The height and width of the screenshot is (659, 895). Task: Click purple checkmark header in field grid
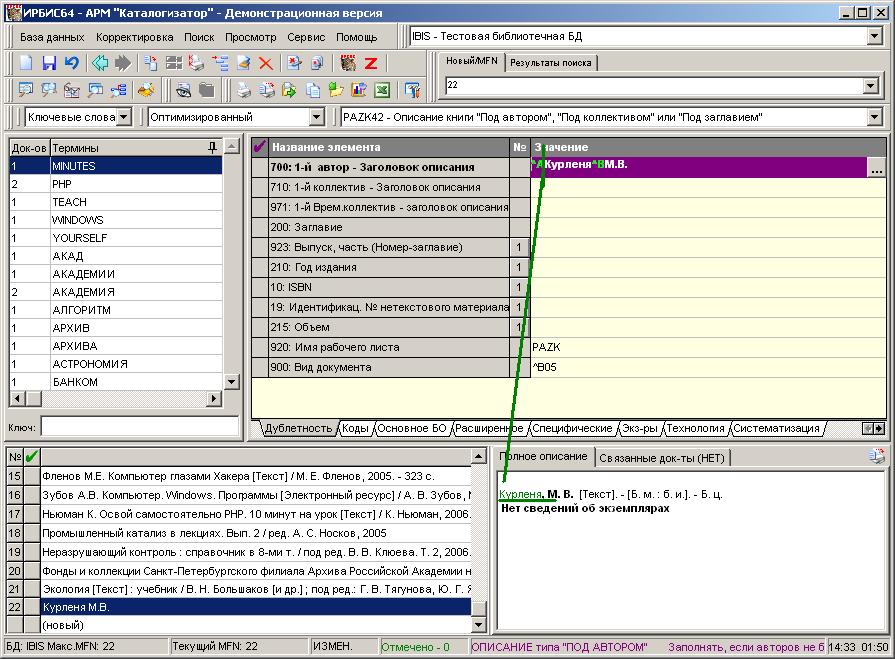(260, 147)
